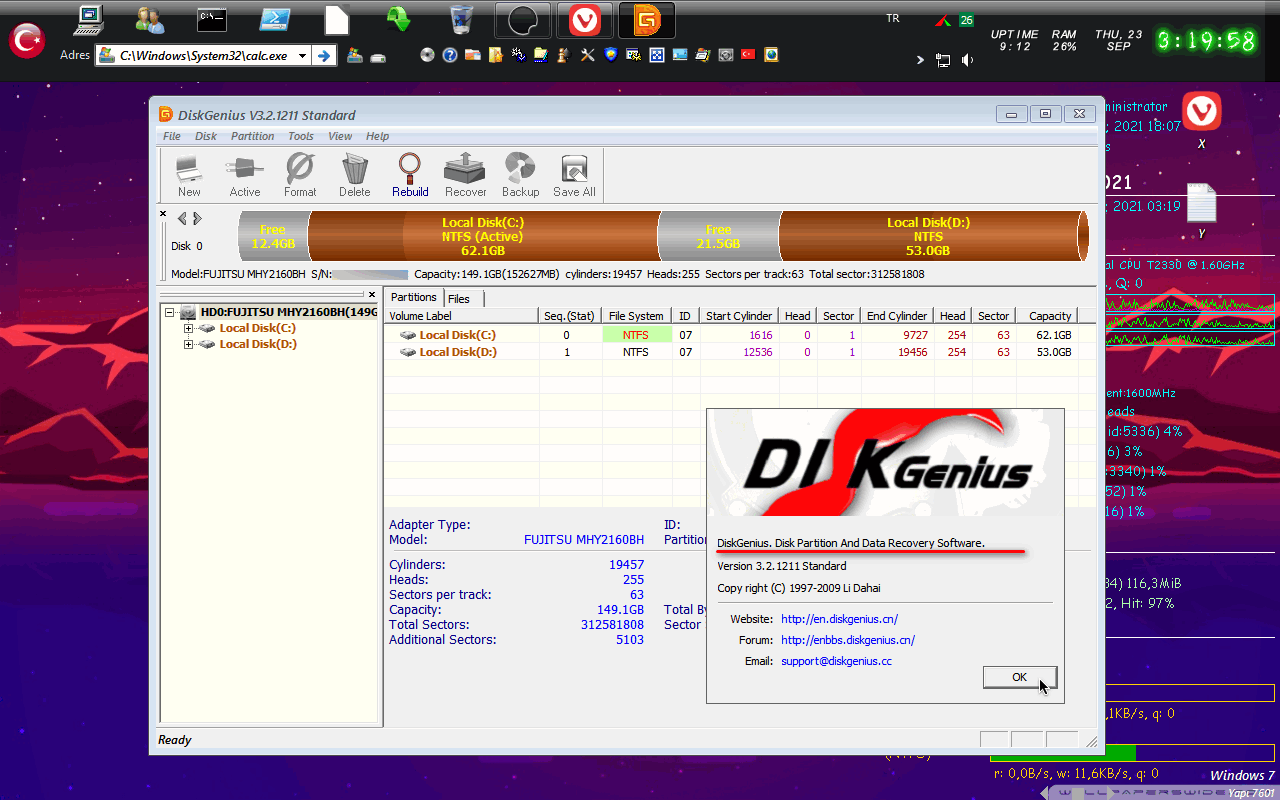The height and width of the screenshot is (800, 1280).
Task: Launch PowerShell from top dock
Action: pyautogui.click(x=274, y=19)
